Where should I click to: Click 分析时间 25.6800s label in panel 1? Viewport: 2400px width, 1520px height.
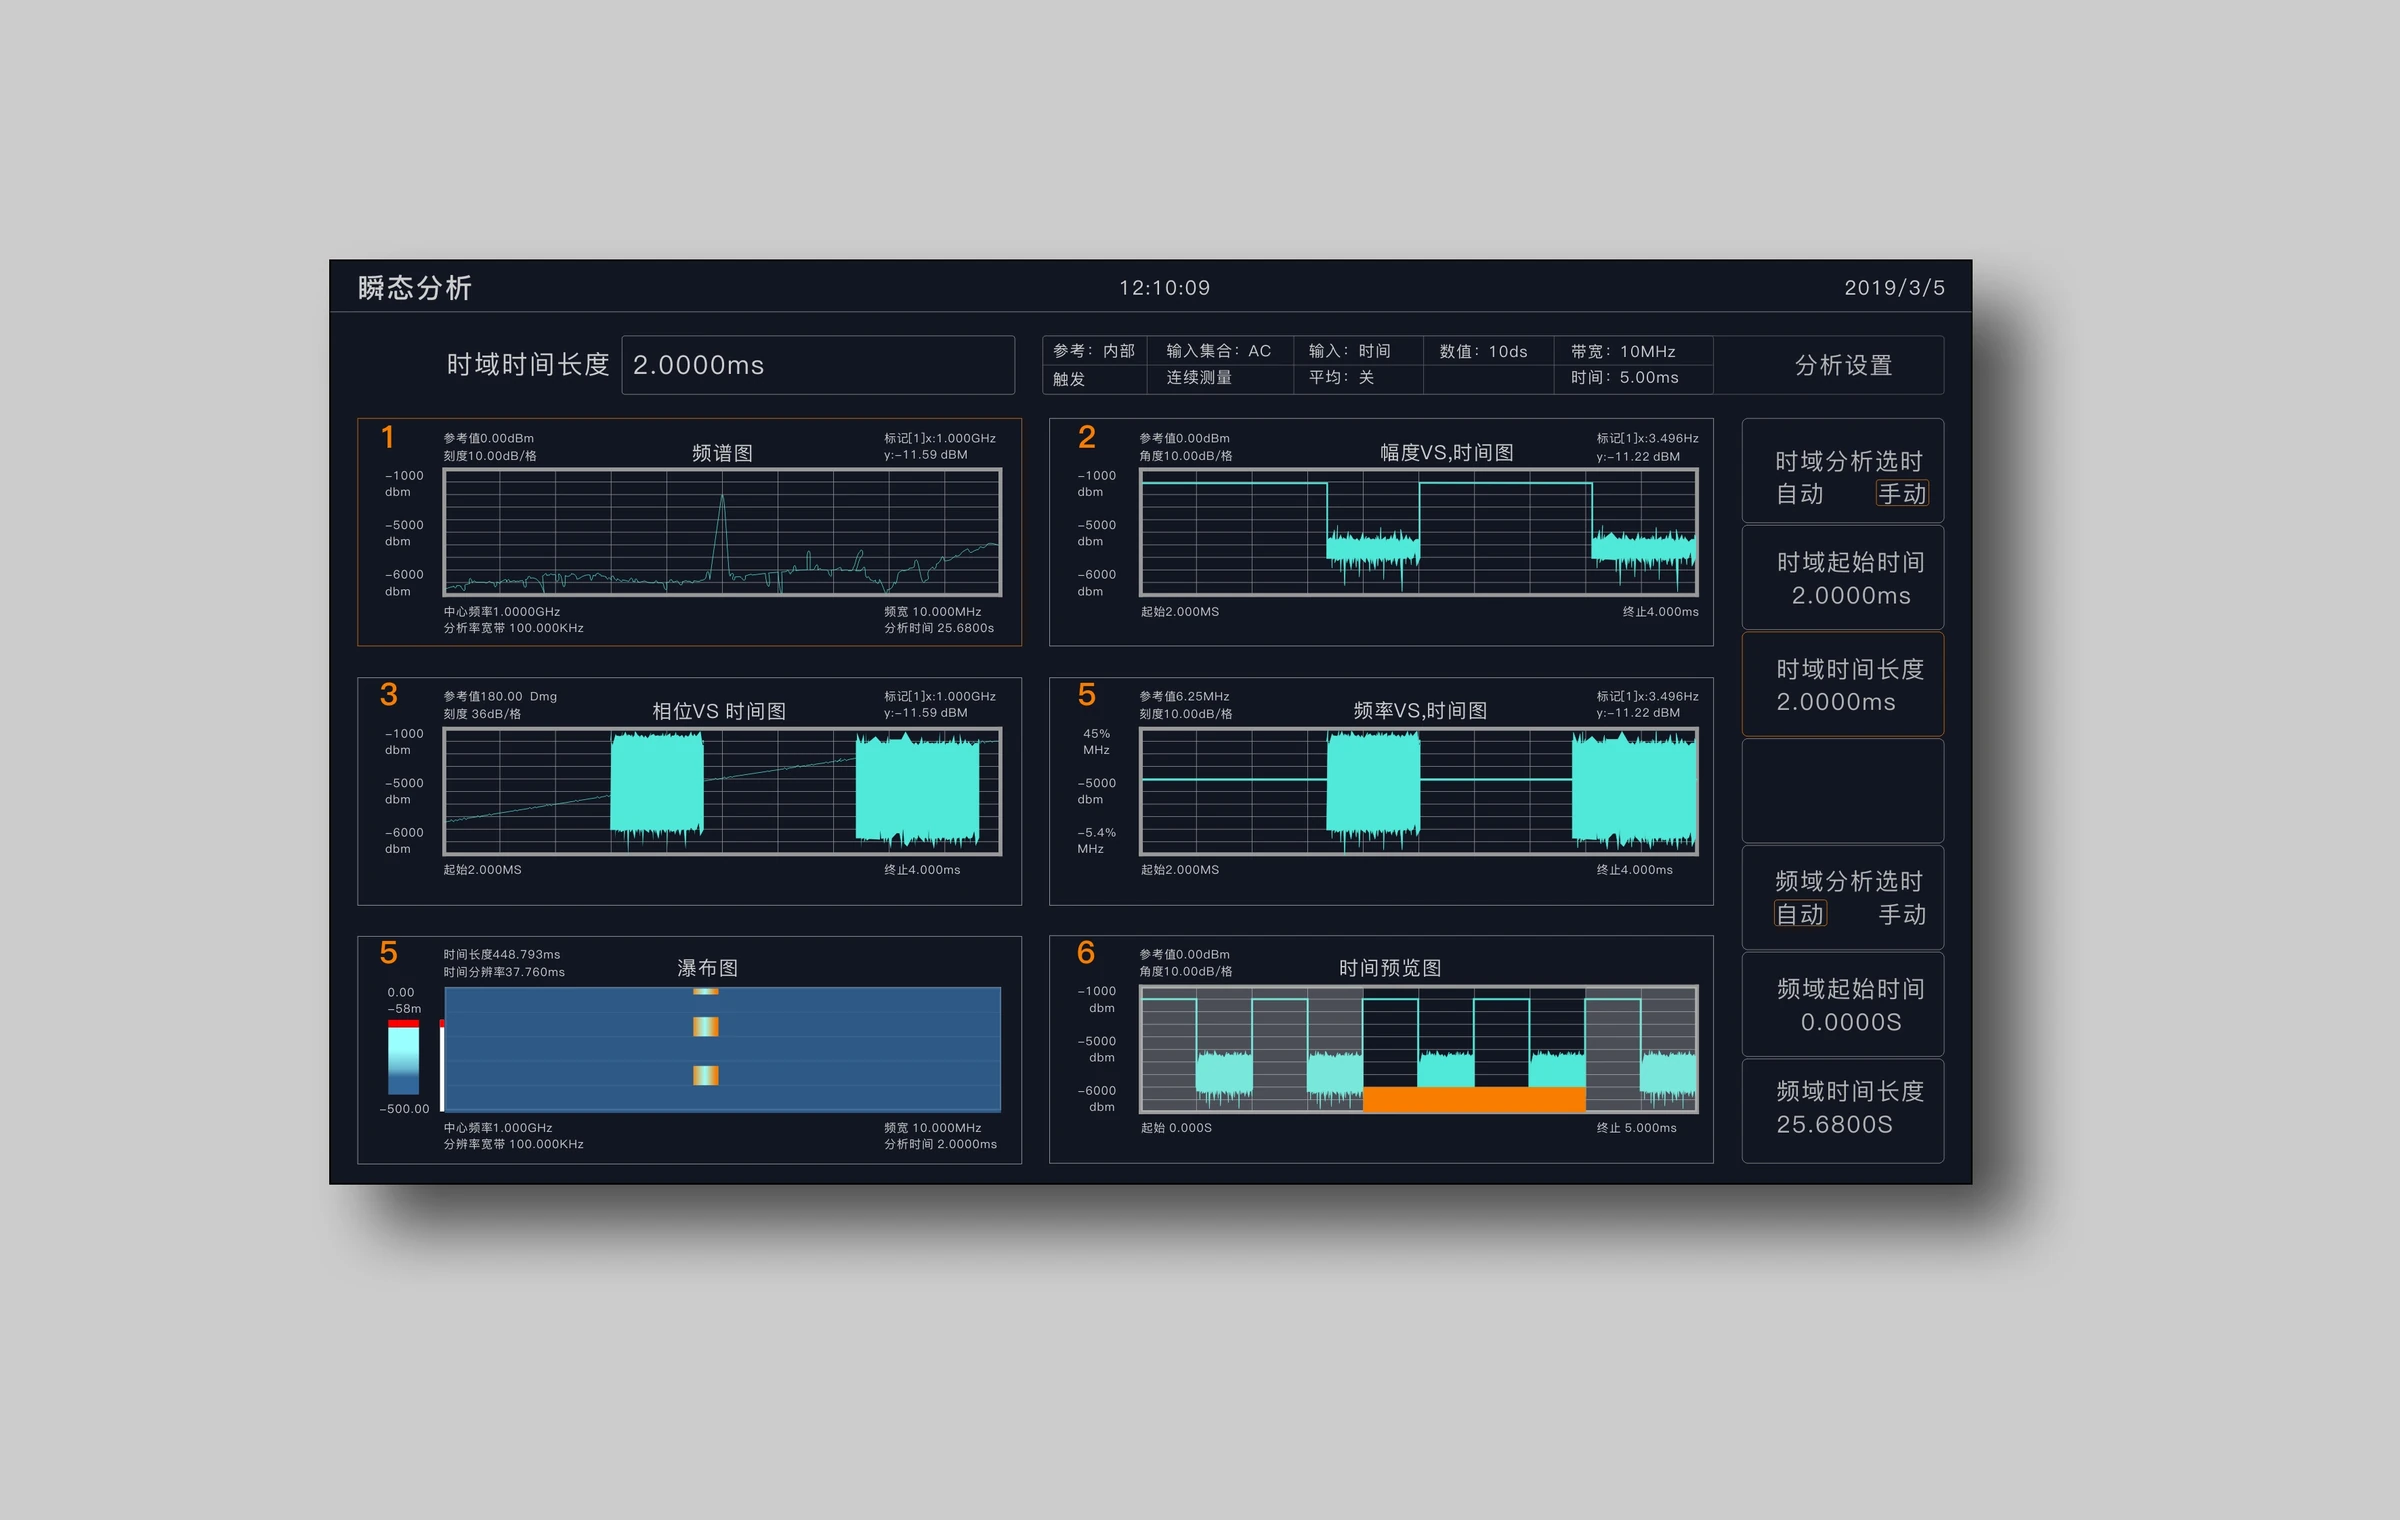pos(939,628)
